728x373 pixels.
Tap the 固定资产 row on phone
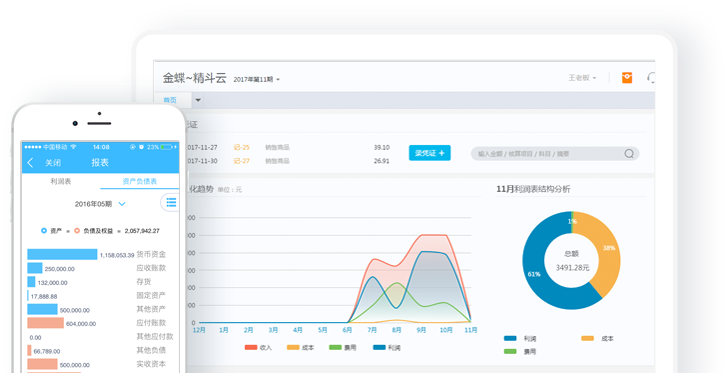pos(97,296)
